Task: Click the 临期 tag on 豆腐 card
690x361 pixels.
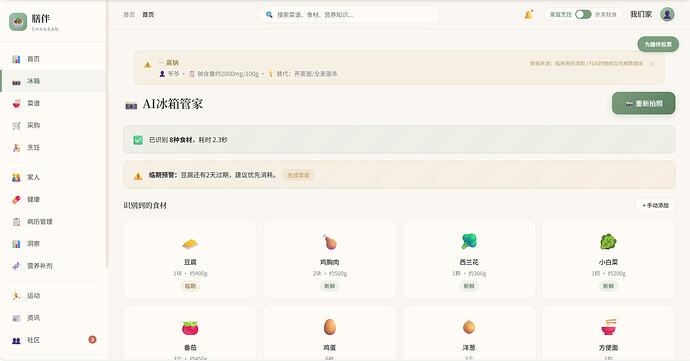Action: [x=190, y=286]
